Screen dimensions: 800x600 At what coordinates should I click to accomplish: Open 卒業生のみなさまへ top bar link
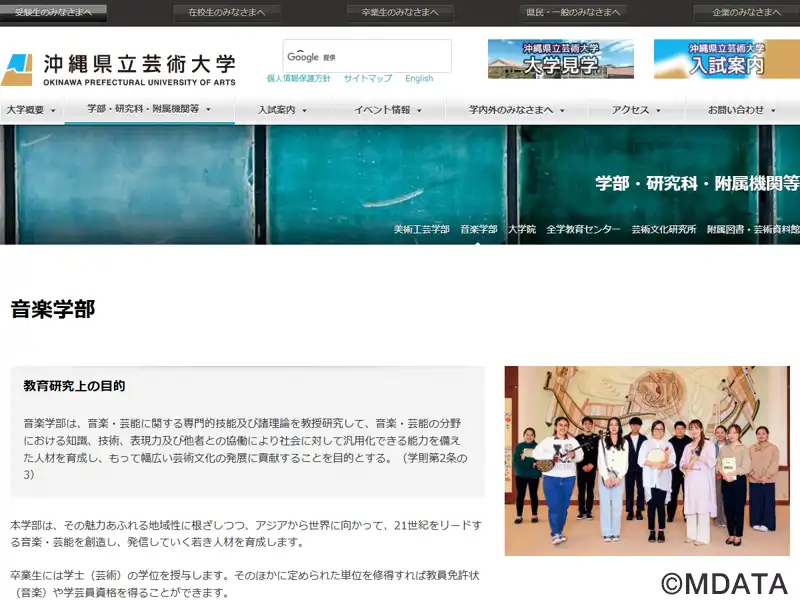click(x=400, y=12)
